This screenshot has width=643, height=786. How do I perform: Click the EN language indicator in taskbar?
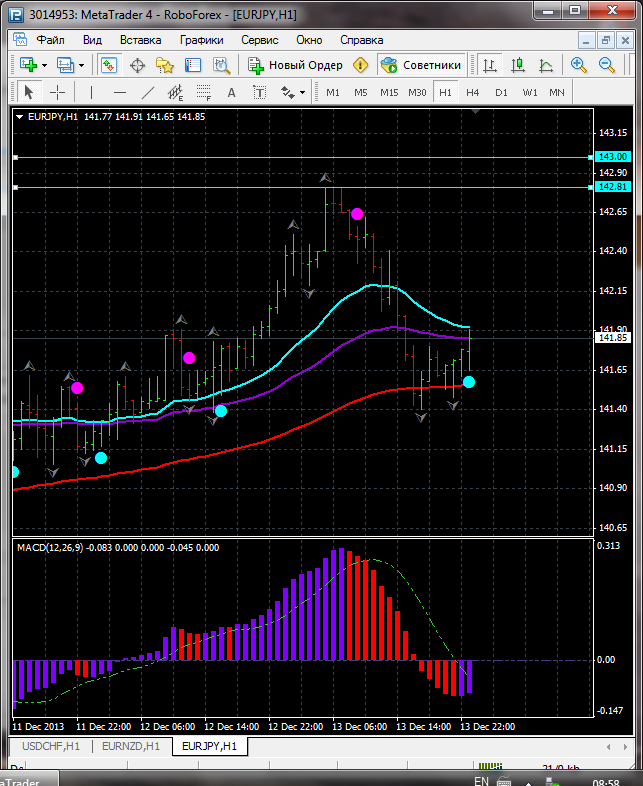click(x=481, y=781)
